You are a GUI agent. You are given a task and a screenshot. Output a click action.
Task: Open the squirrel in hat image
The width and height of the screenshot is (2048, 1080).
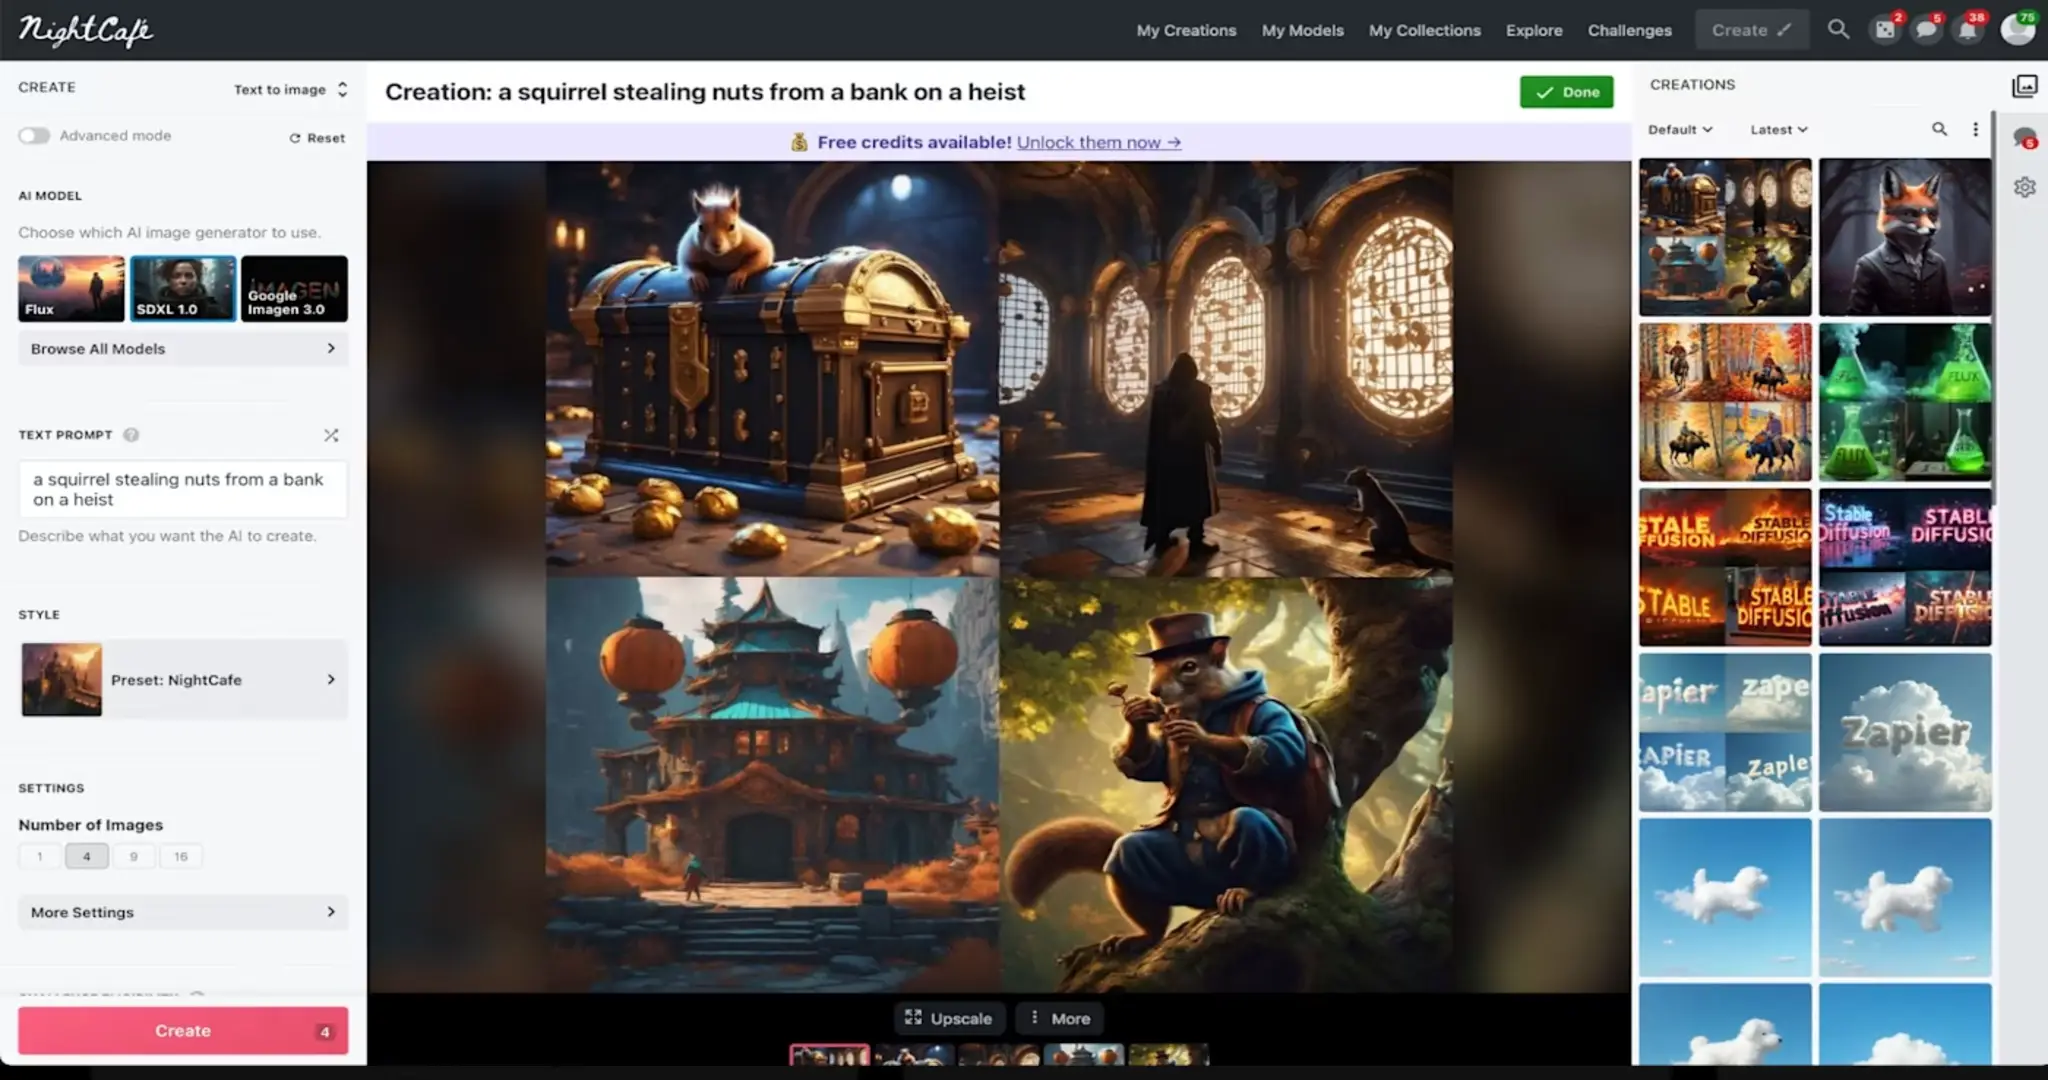pyautogui.click(x=1226, y=784)
